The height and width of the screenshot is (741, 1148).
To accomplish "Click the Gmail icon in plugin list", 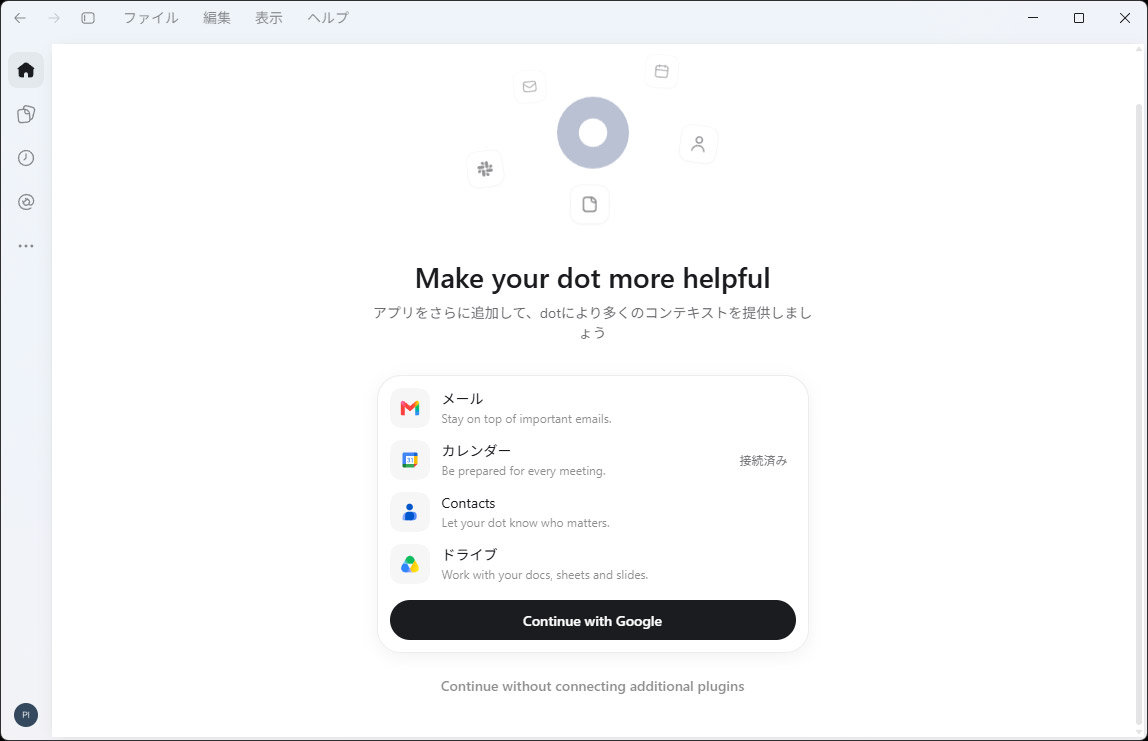I will point(410,408).
